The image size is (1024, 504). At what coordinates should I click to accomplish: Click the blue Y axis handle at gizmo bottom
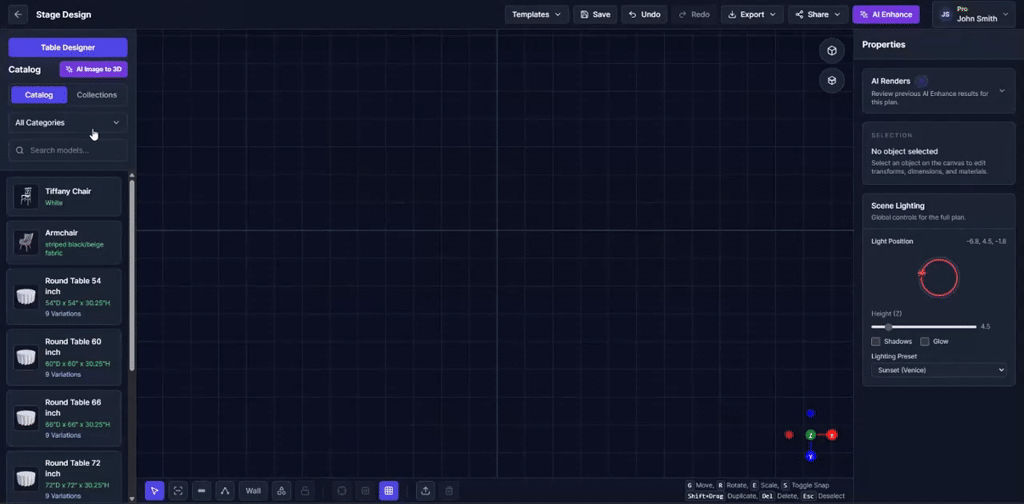tap(810, 456)
